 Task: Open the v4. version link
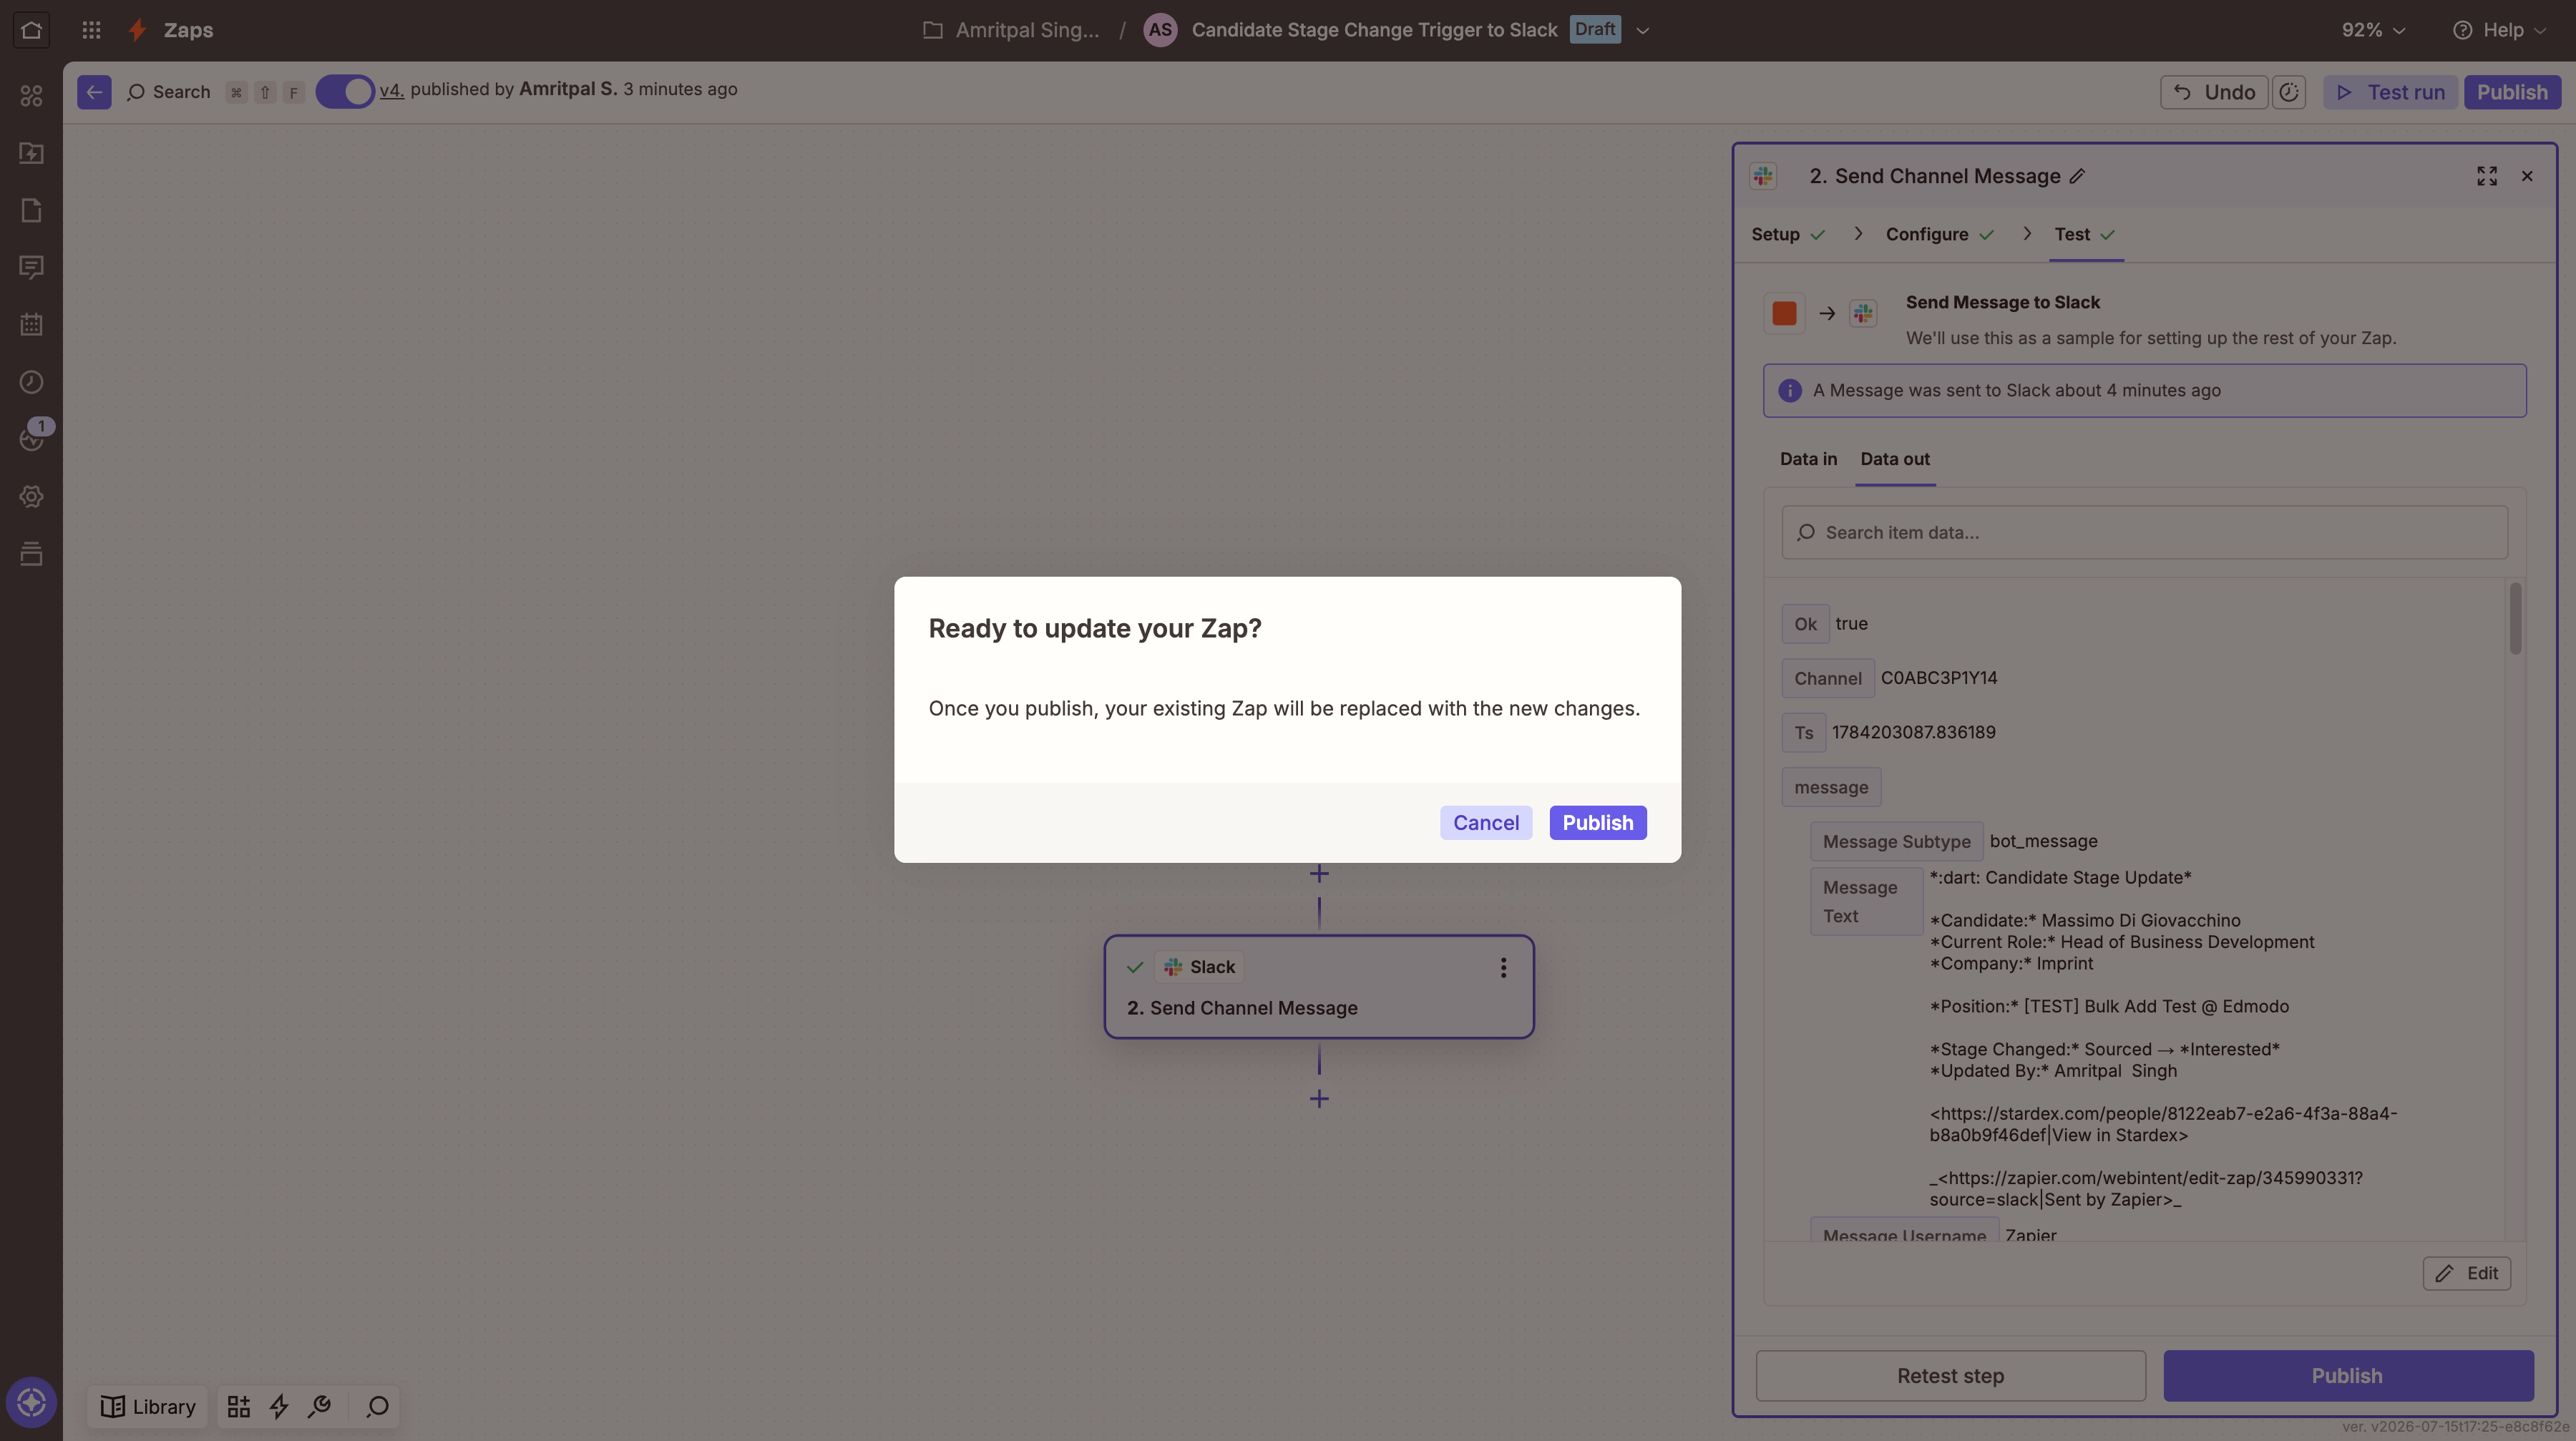392,90
